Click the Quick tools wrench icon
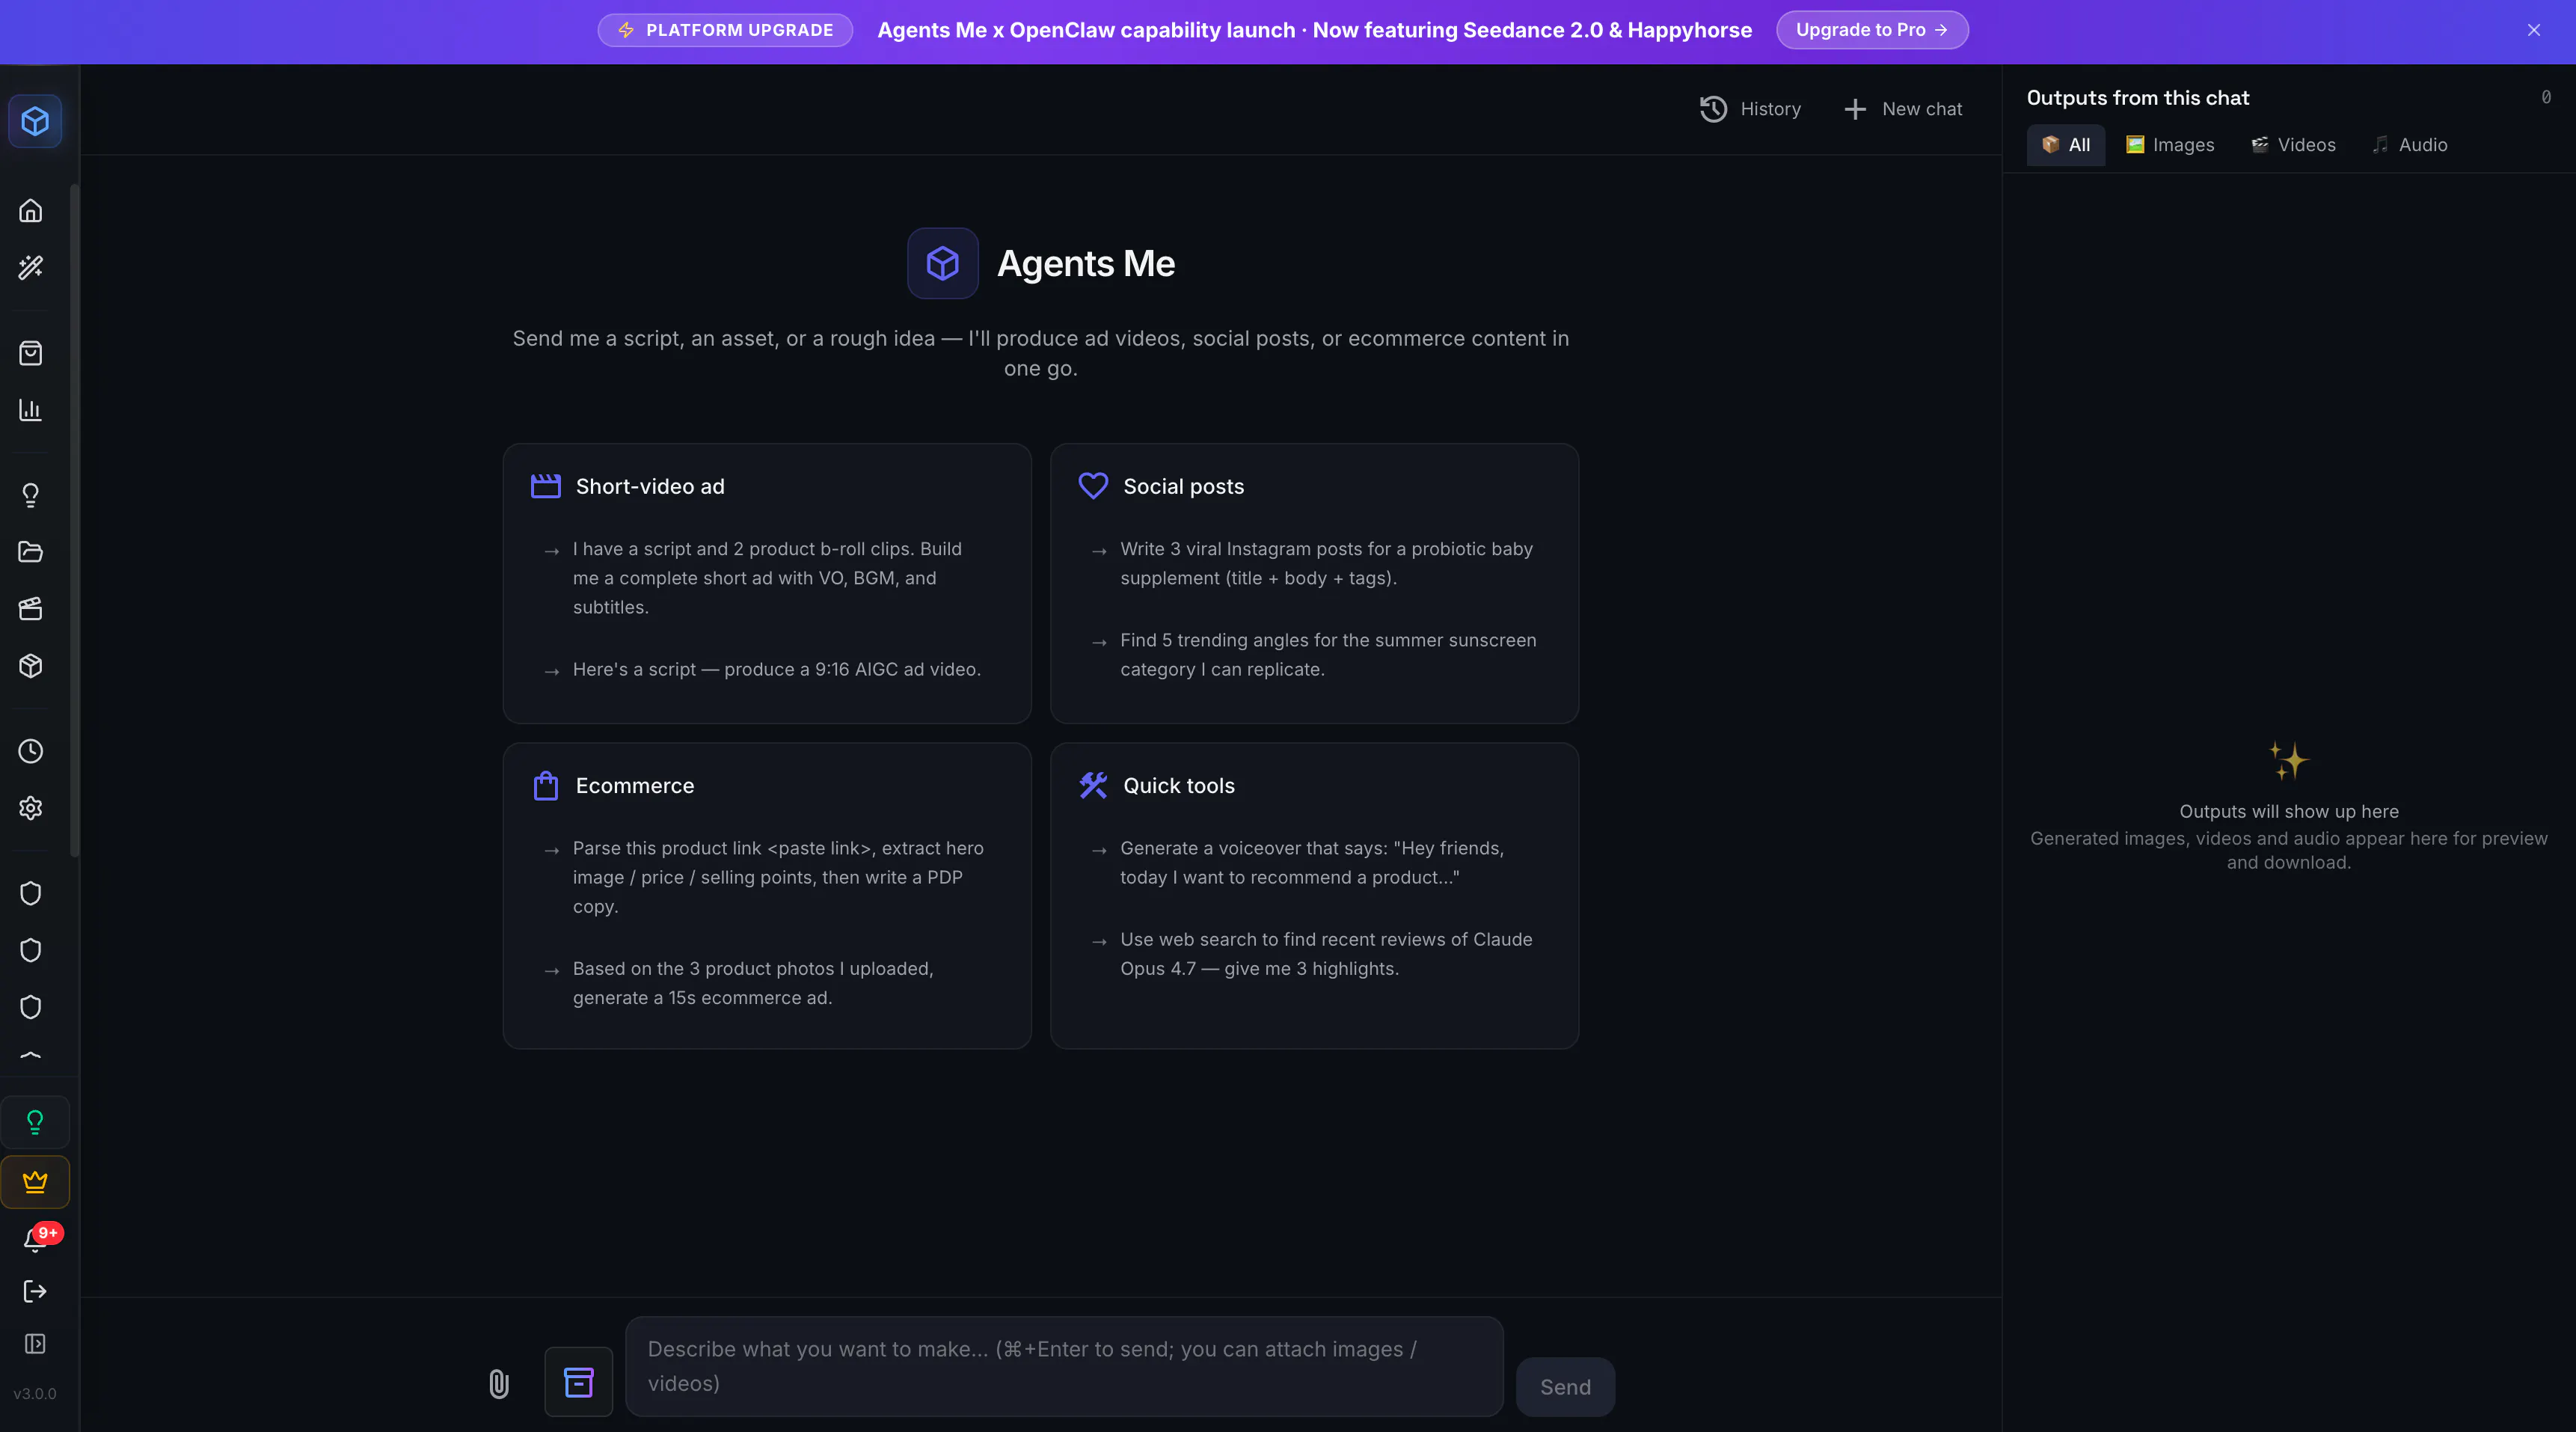Screen dimensions: 2576x1432 pyautogui.click(x=1093, y=785)
